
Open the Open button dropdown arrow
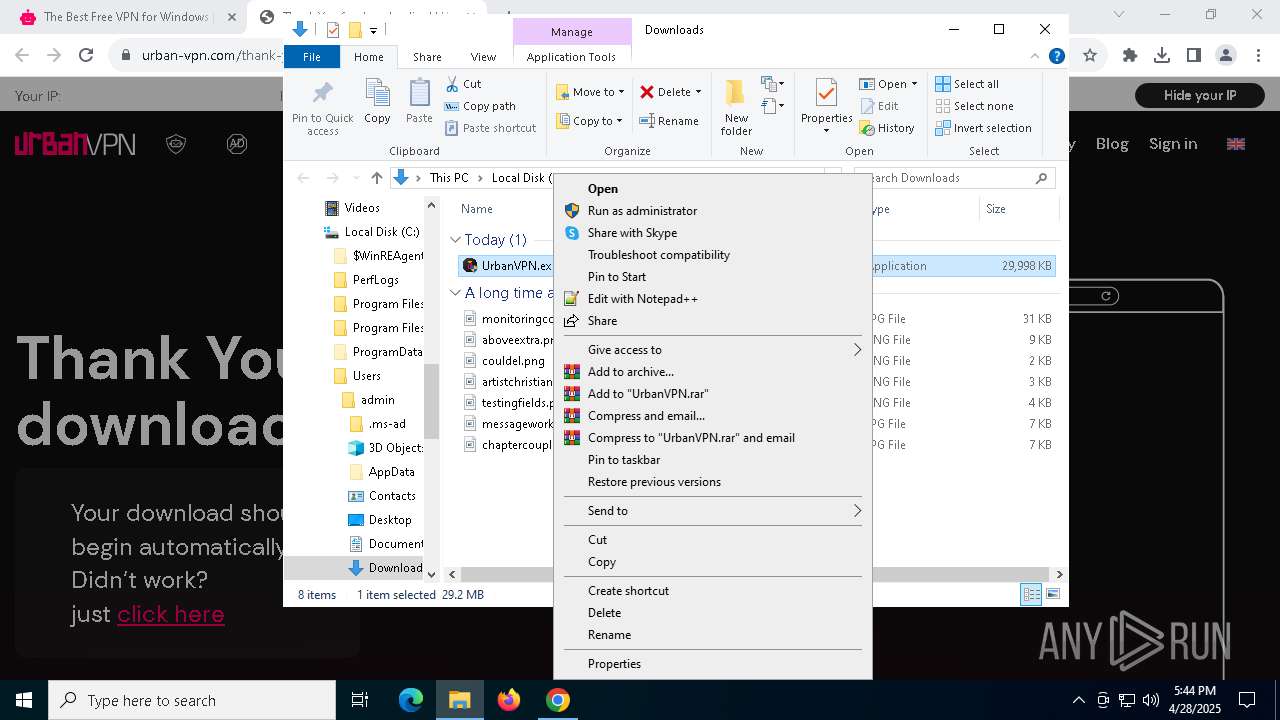coord(914,84)
